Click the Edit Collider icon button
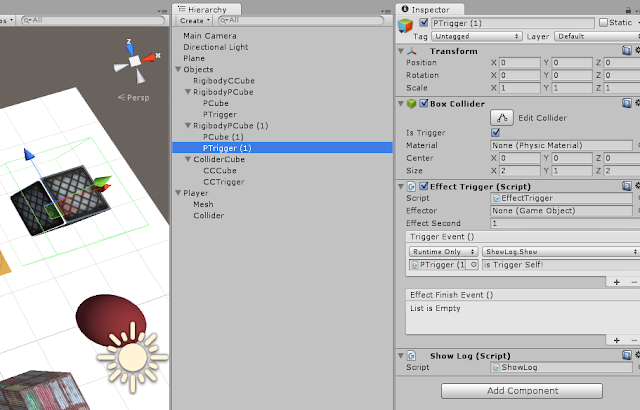Image resolution: width=640 pixels, height=410 pixels. (502, 118)
